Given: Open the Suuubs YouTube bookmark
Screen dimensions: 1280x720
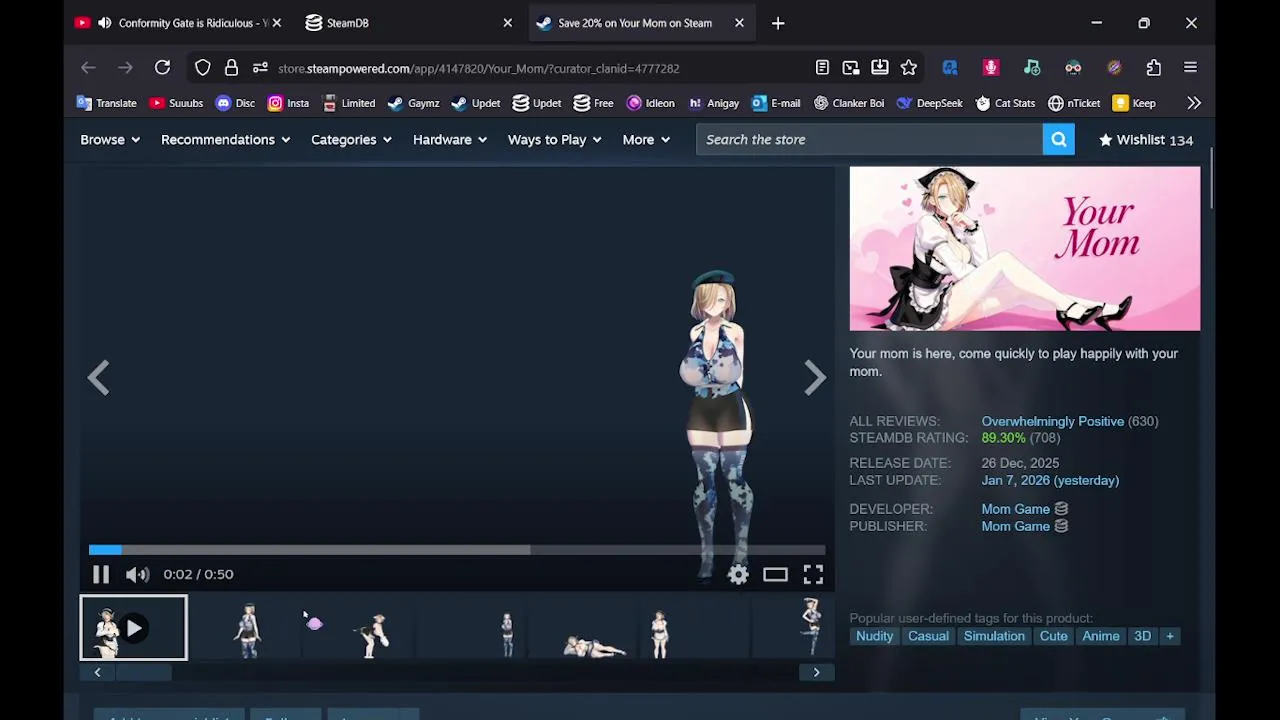Looking at the screenshot, I should pos(176,103).
